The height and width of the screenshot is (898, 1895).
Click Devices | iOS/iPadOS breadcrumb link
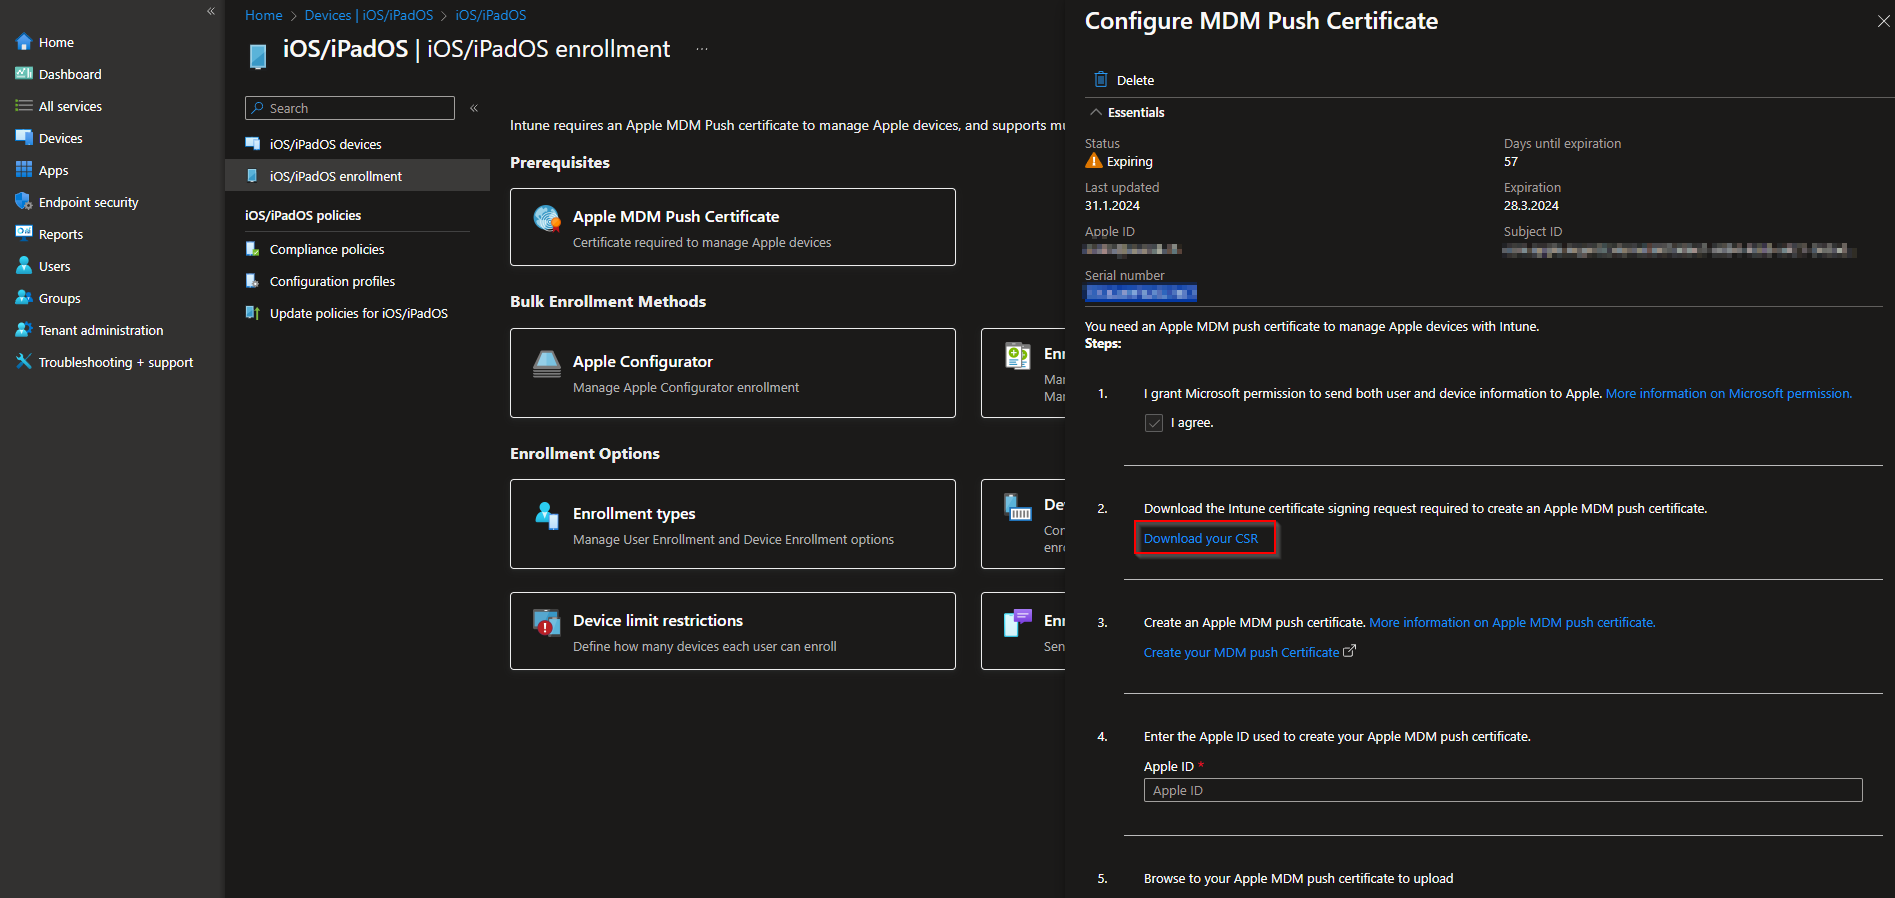coord(369,15)
